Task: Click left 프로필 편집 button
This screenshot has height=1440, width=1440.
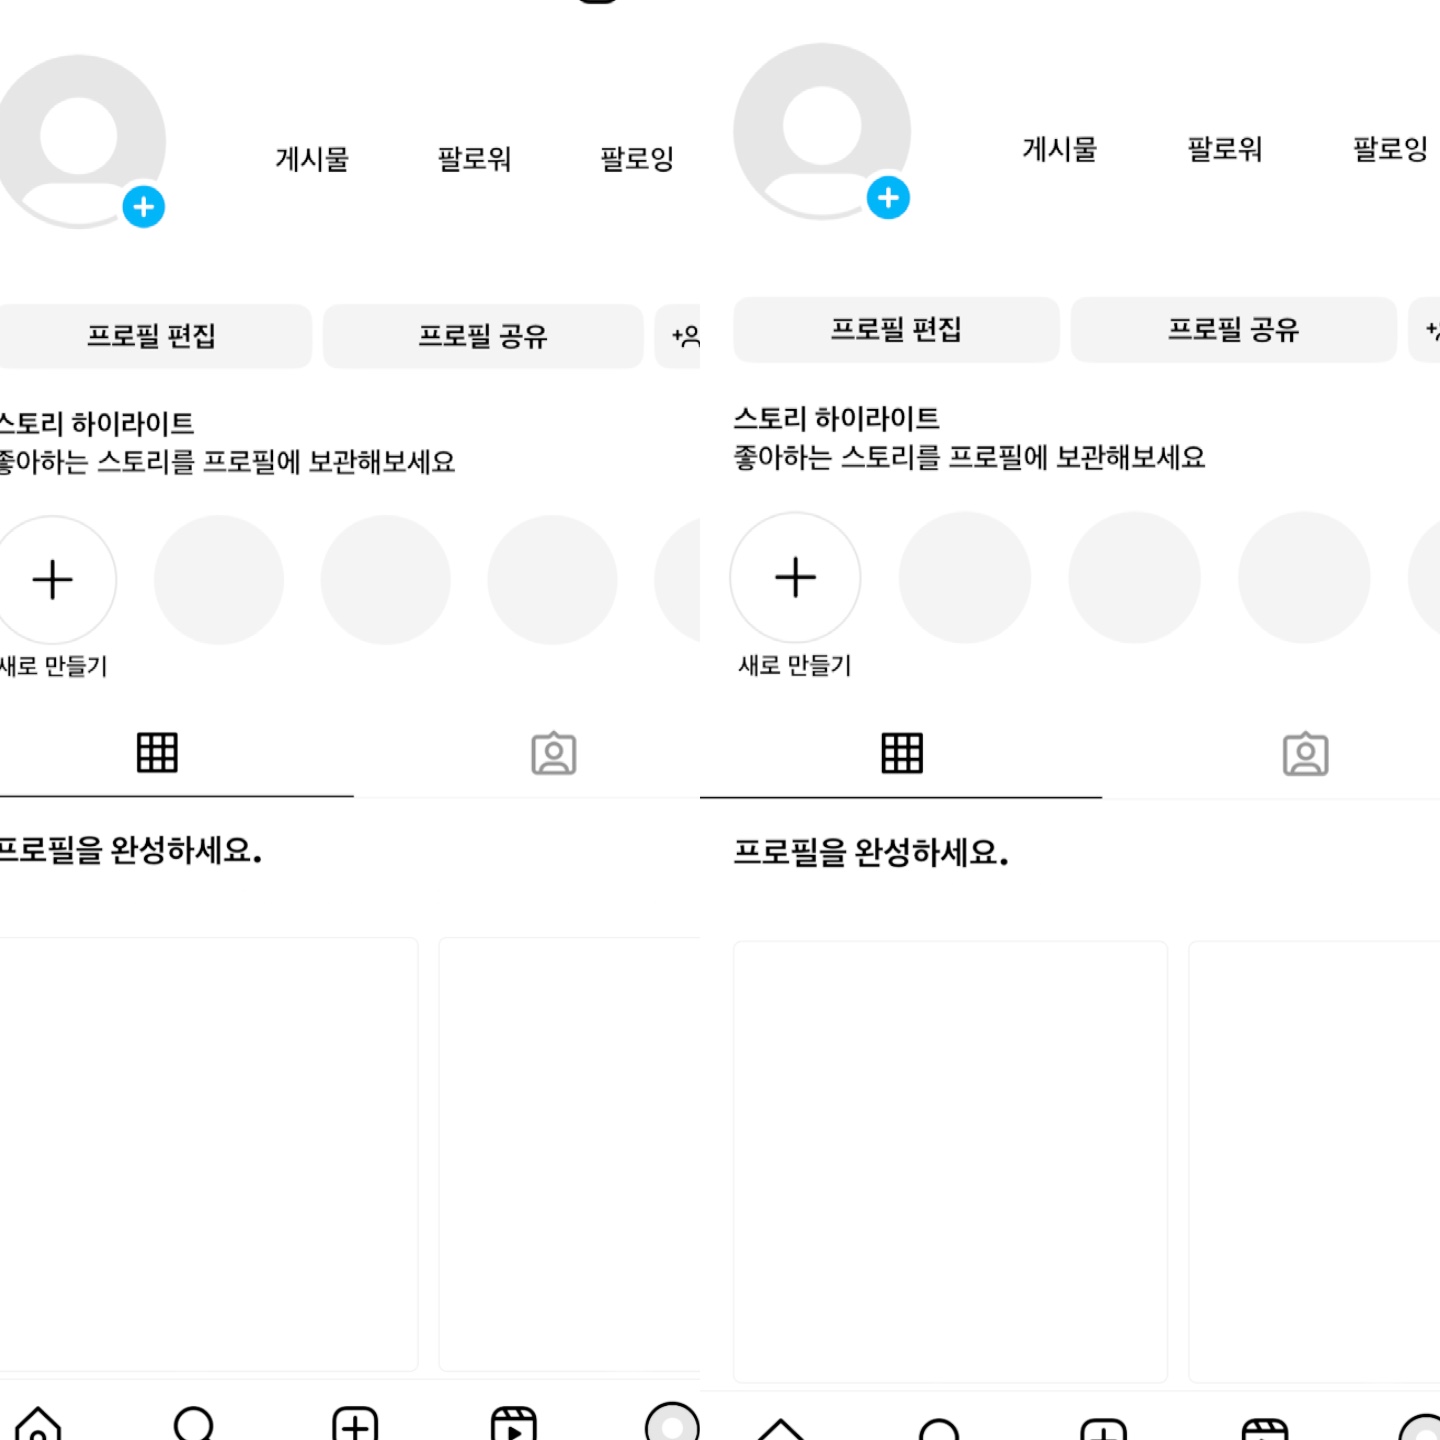Action: point(152,336)
